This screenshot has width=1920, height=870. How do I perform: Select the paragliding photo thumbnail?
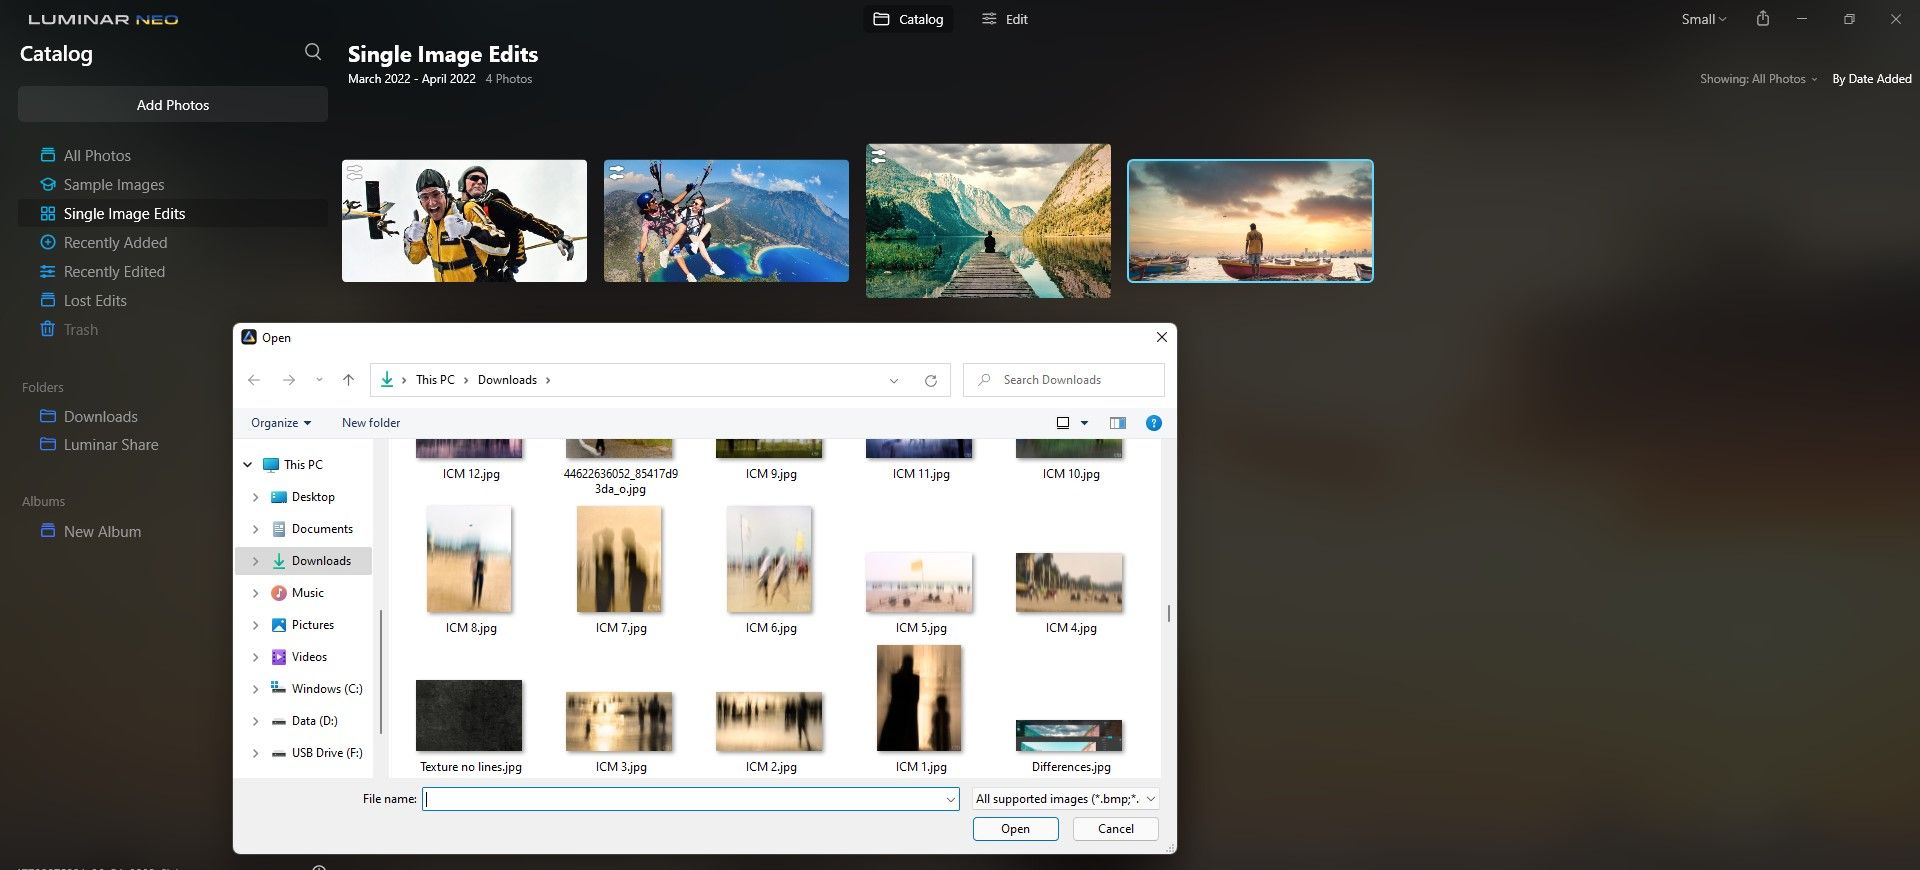726,221
